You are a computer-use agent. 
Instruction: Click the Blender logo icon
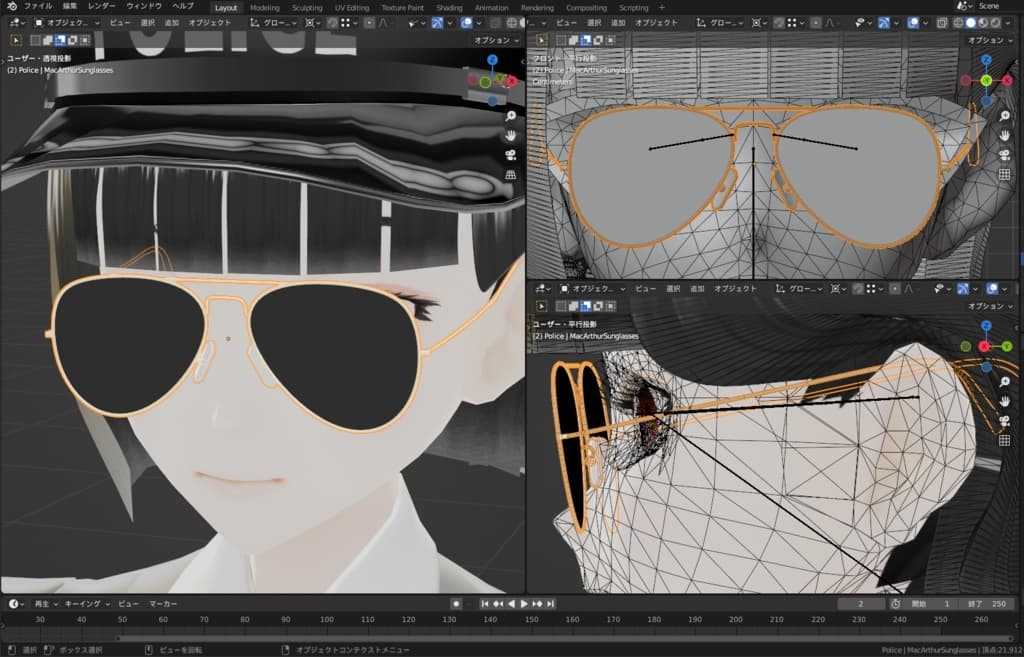pyautogui.click(x=12, y=6)
